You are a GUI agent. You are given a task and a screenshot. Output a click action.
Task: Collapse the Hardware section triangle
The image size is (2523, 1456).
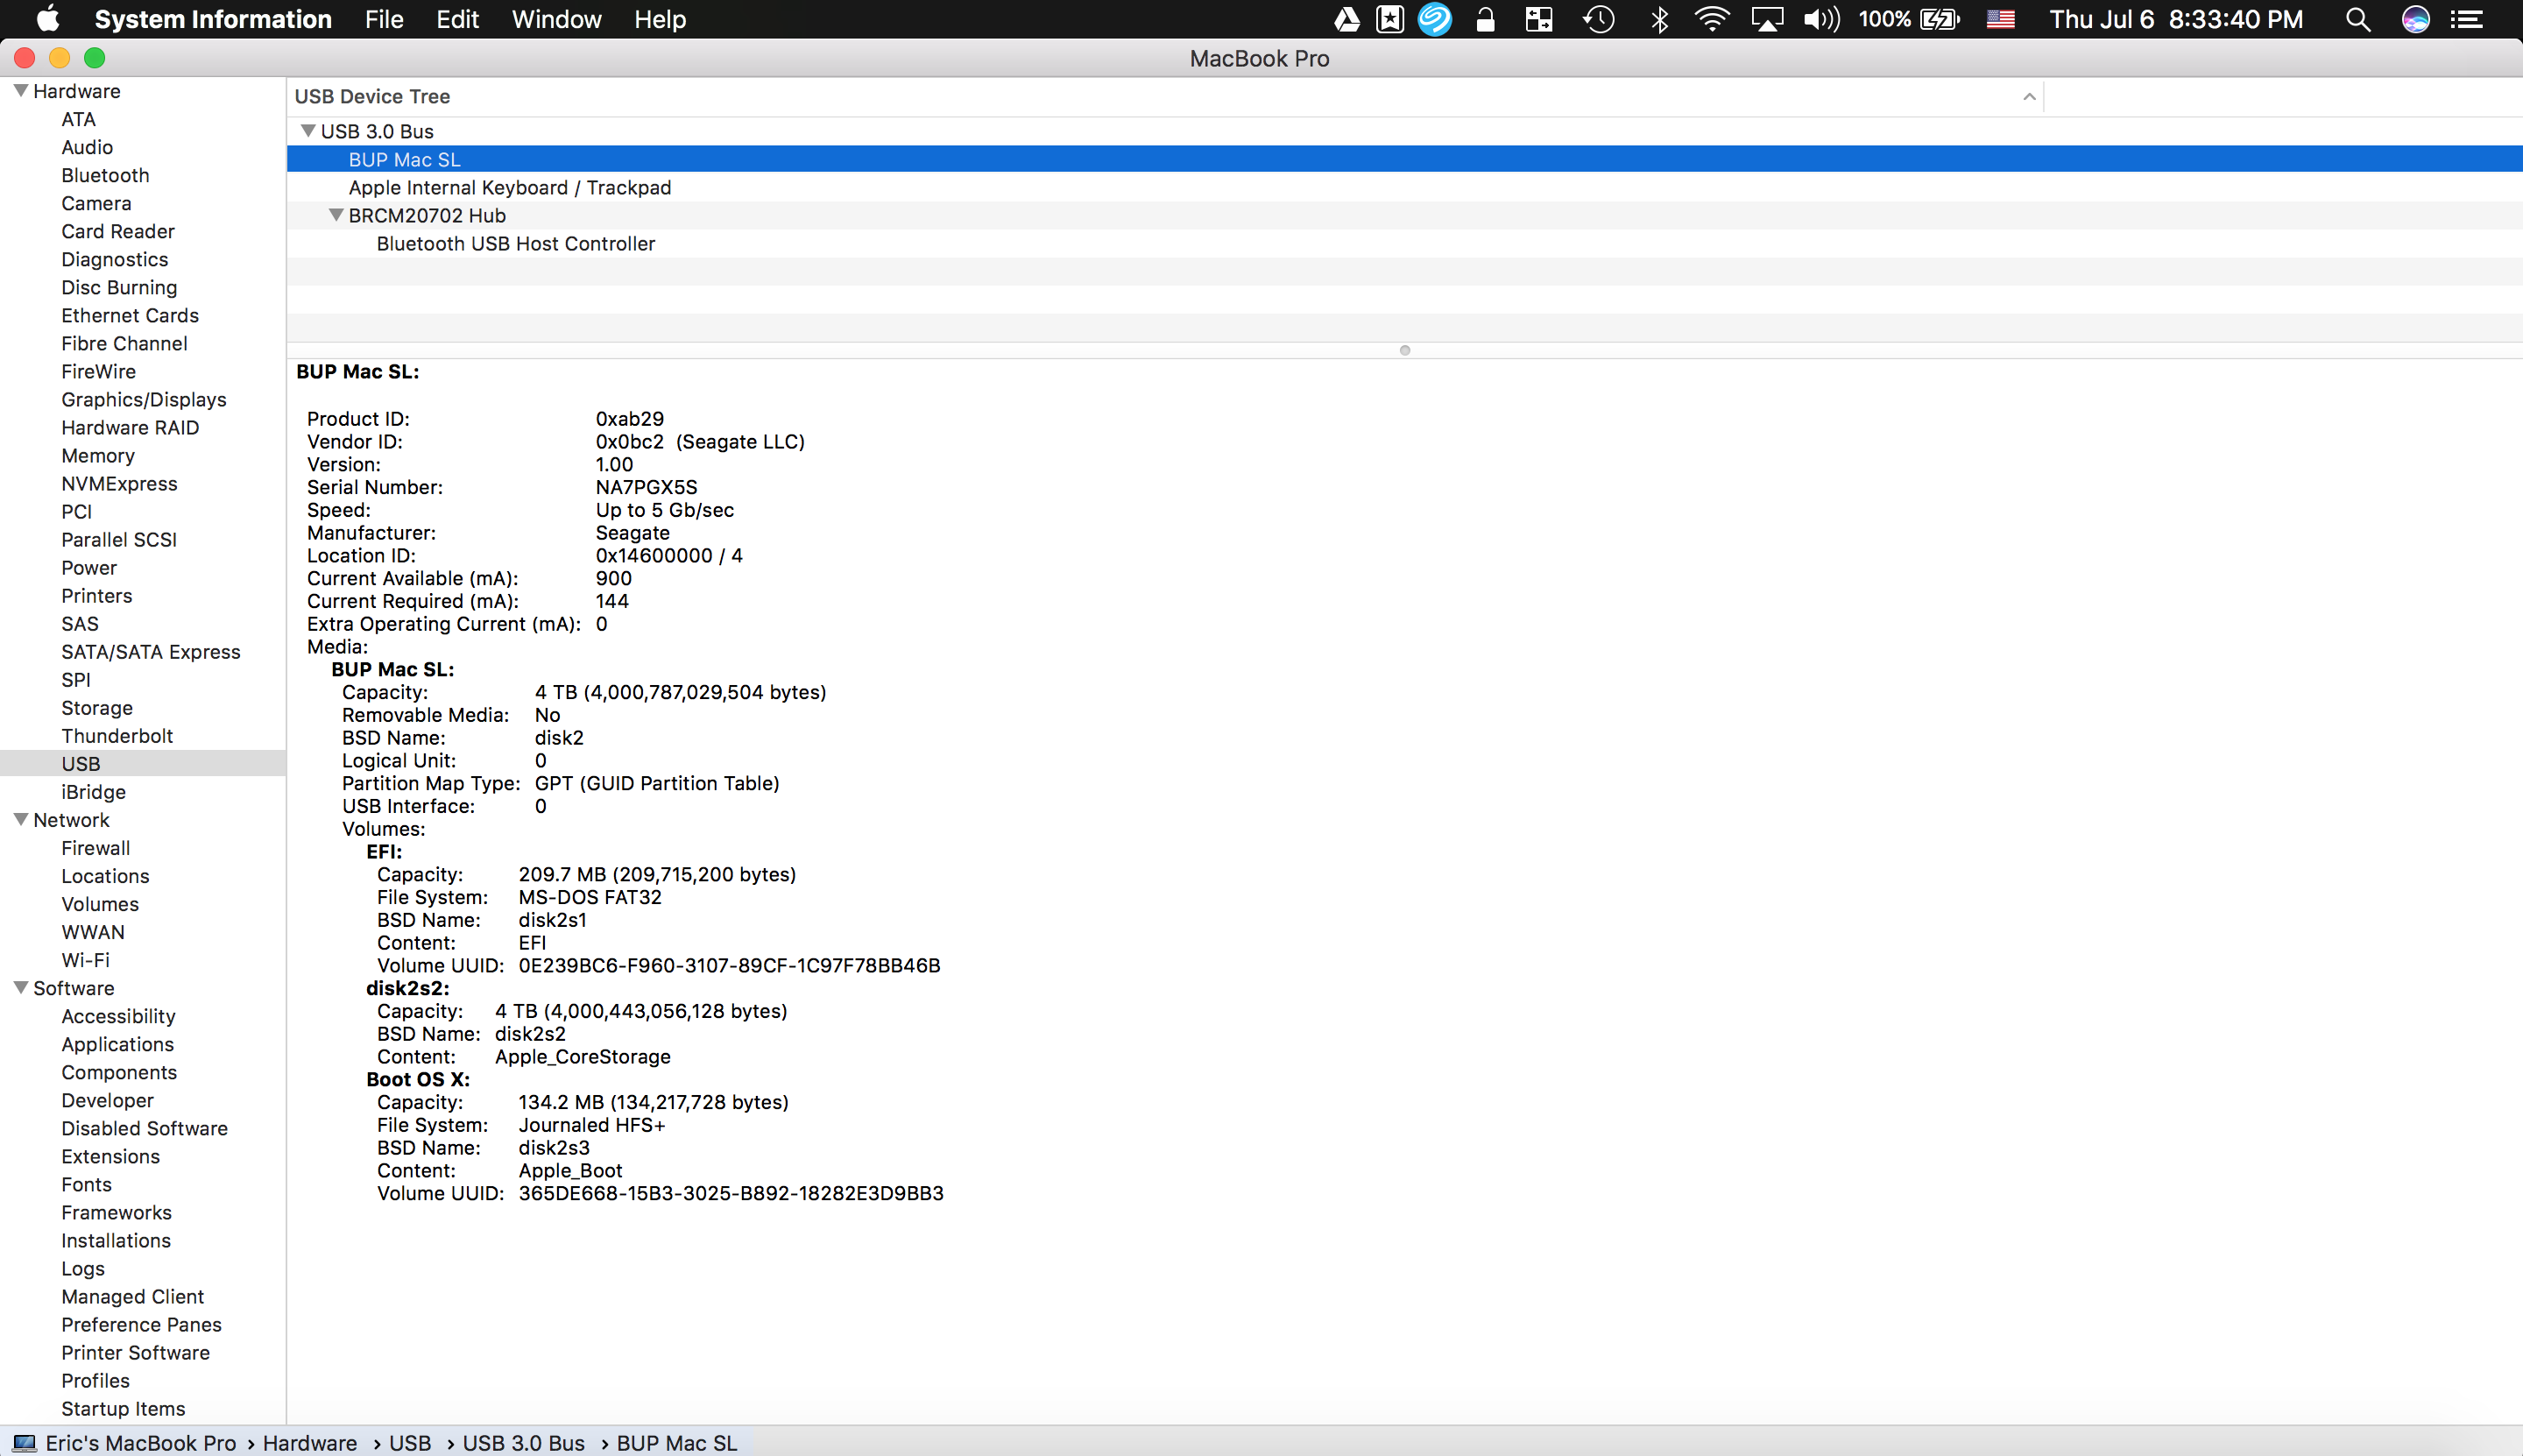pos(20,91)
